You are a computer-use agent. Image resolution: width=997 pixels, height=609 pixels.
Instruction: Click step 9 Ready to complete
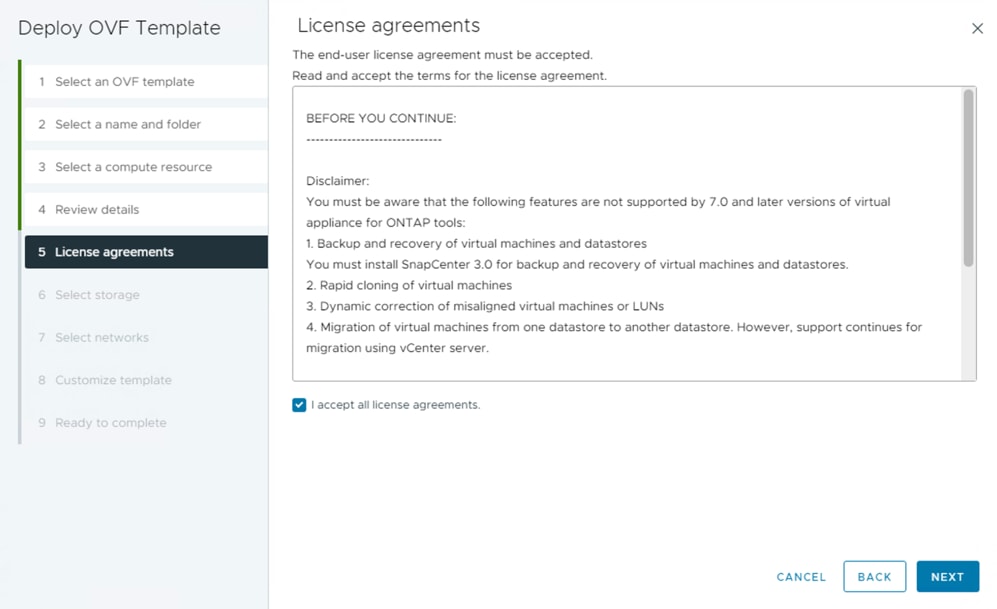point(110,423)
